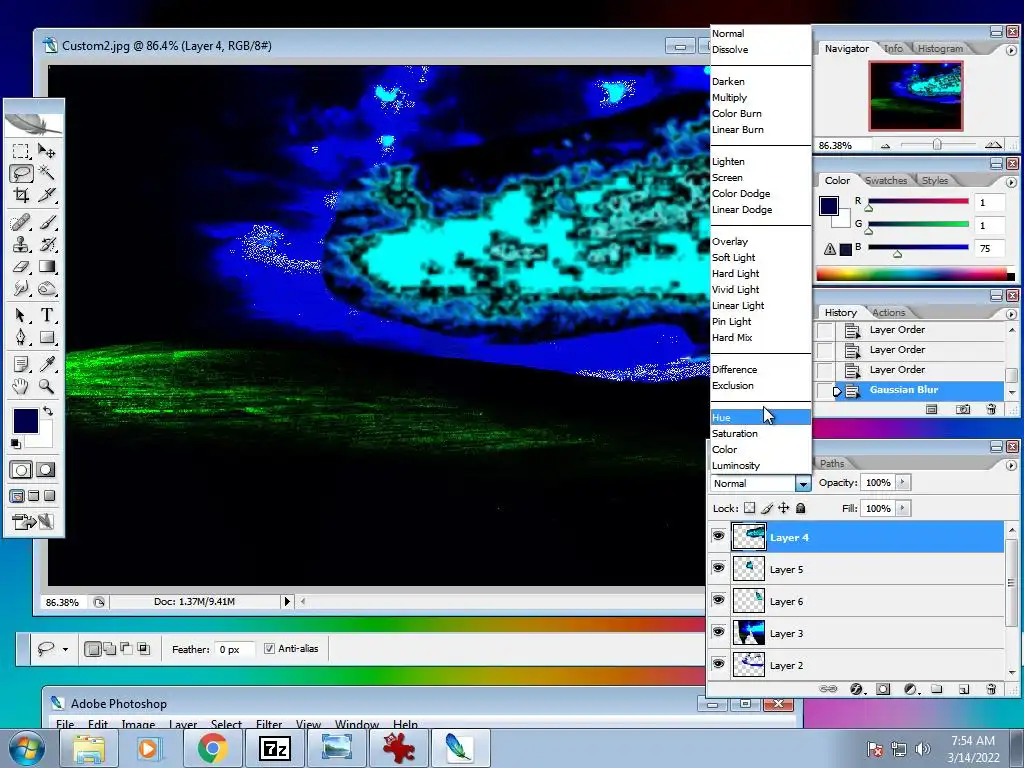
Task: Switch to the Actions tab
Action: pyautogui.click(x=888, y=312)
